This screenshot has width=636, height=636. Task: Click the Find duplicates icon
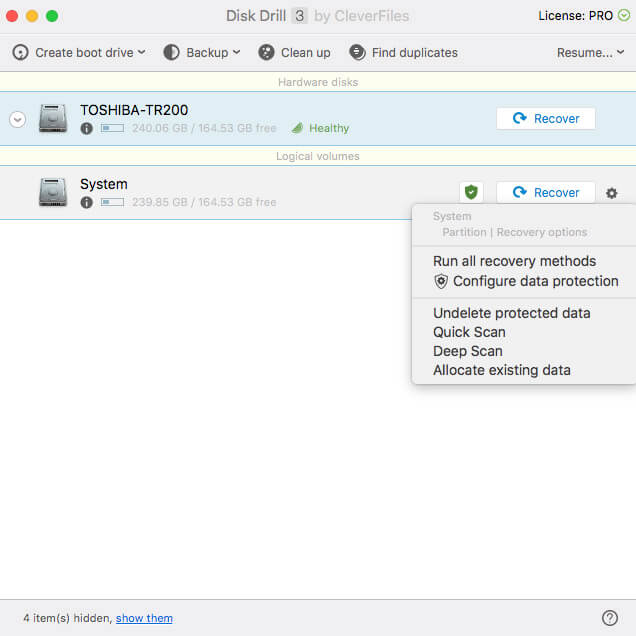tap(357, 52)
